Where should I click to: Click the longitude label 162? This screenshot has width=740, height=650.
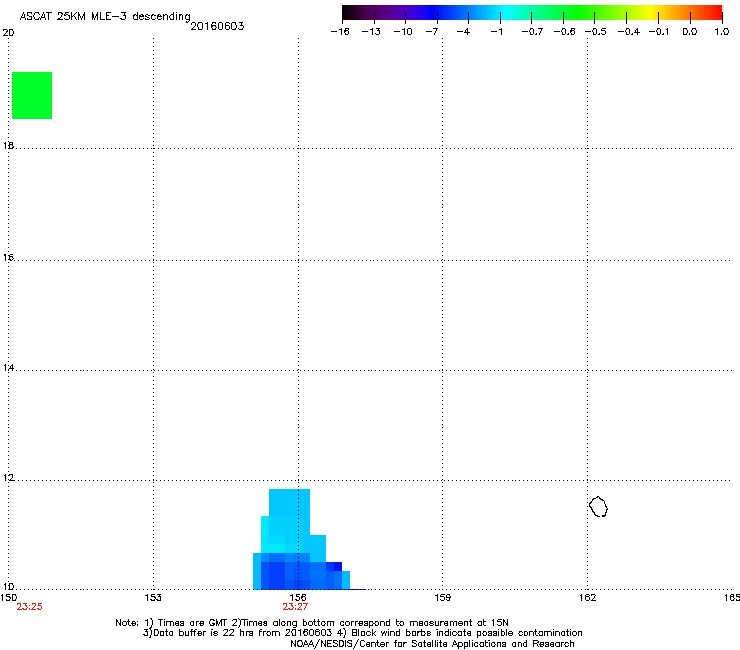[587, 598]
